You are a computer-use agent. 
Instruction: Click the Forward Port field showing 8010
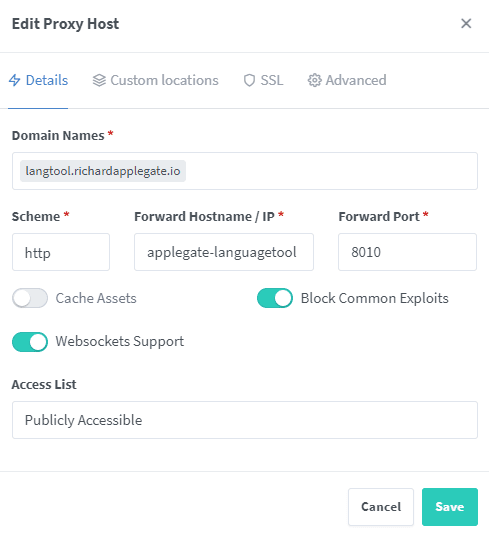coord(407,252)
